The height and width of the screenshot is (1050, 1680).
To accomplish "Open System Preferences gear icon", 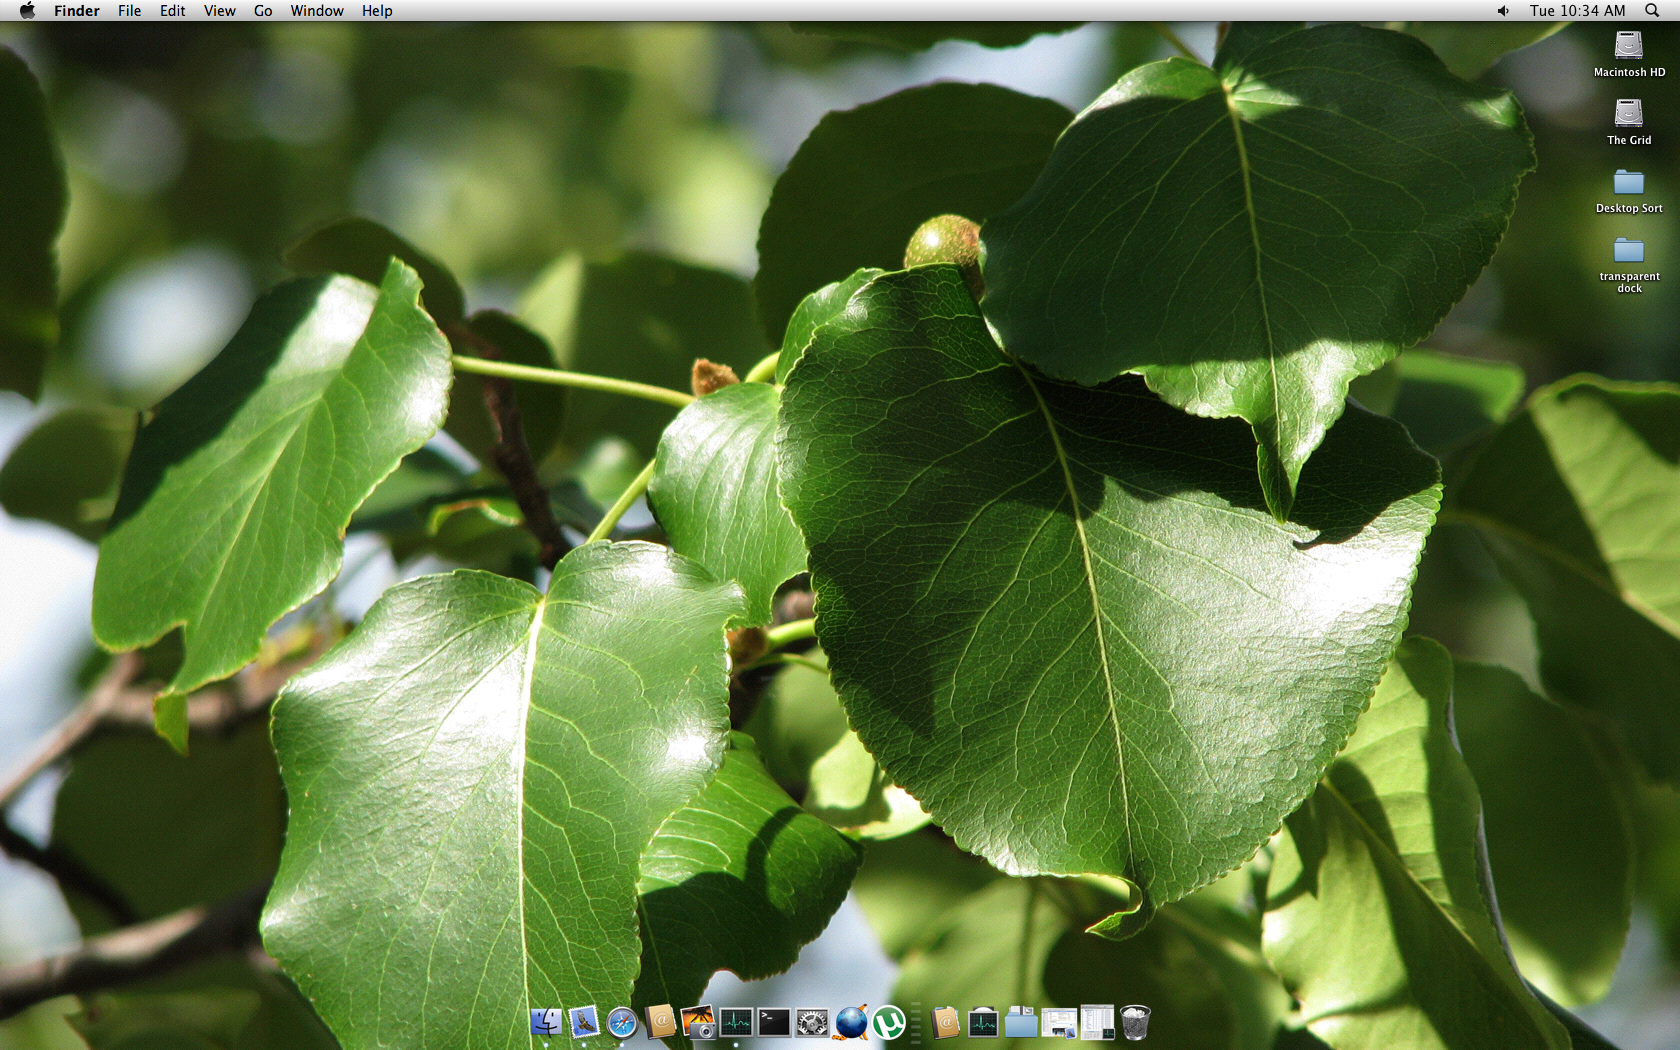I will (812, 1022).
